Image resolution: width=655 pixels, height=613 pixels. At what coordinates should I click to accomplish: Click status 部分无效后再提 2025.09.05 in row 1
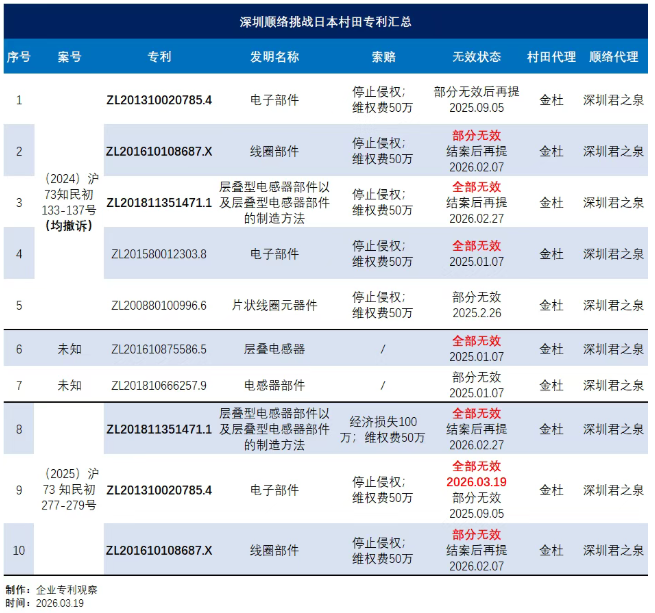point(477,100)
